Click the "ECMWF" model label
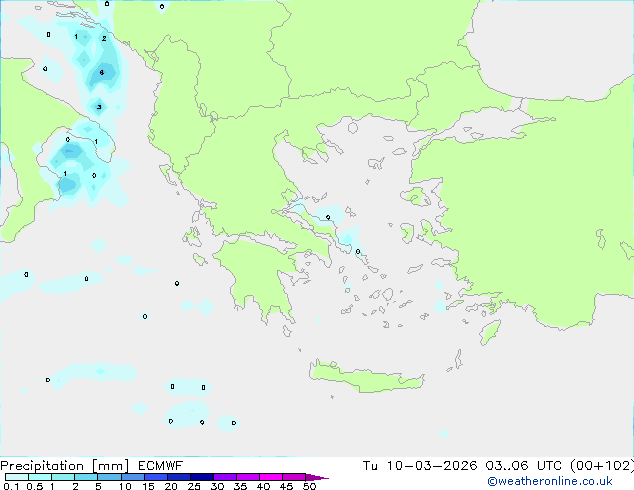 click(x=161, y=466)
